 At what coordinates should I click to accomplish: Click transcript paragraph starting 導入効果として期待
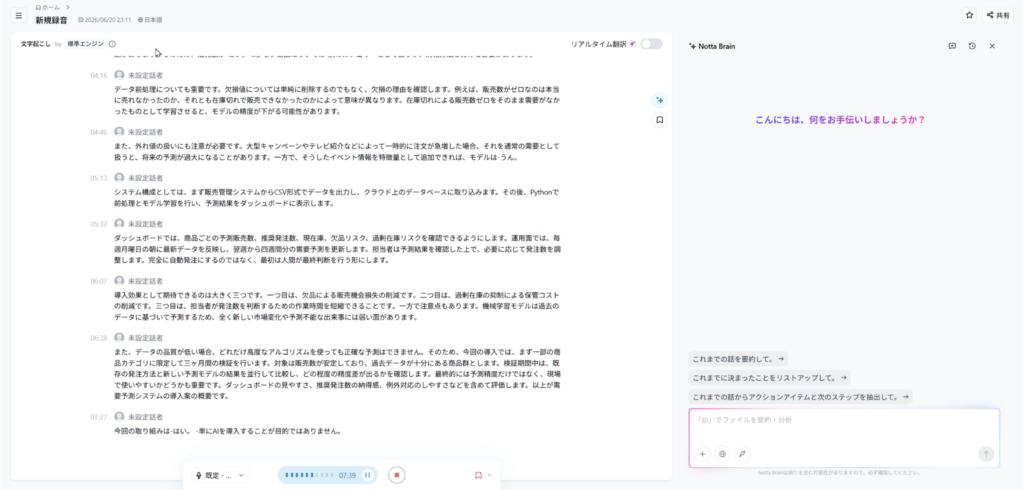coord(336,306)
